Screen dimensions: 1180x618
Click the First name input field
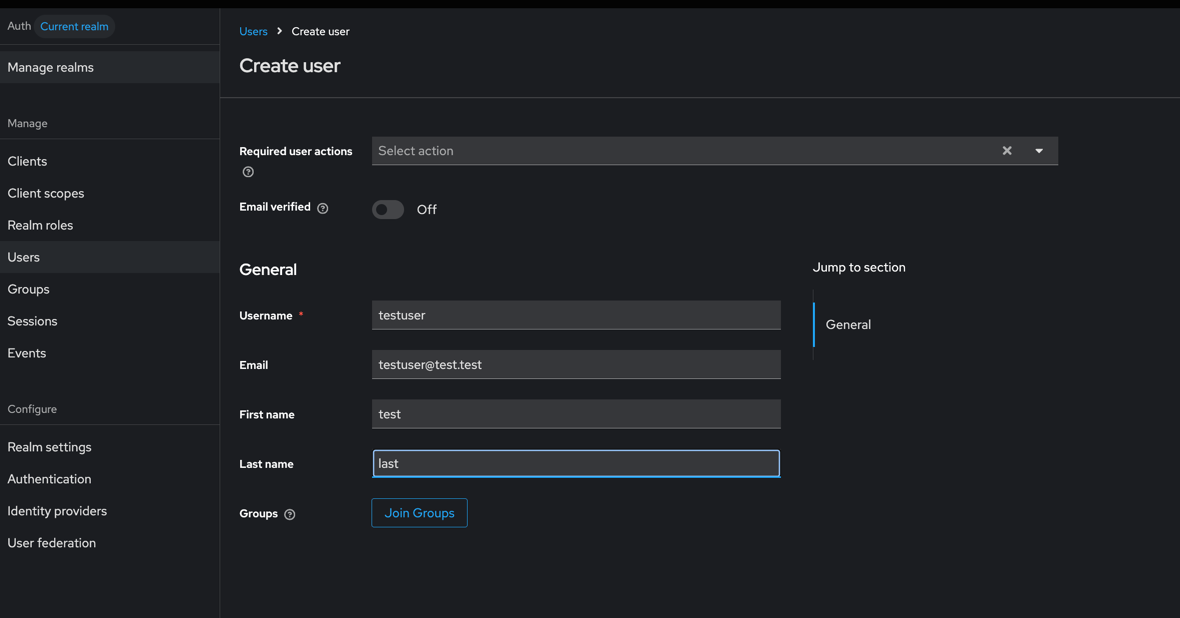(x=576, y=414)
